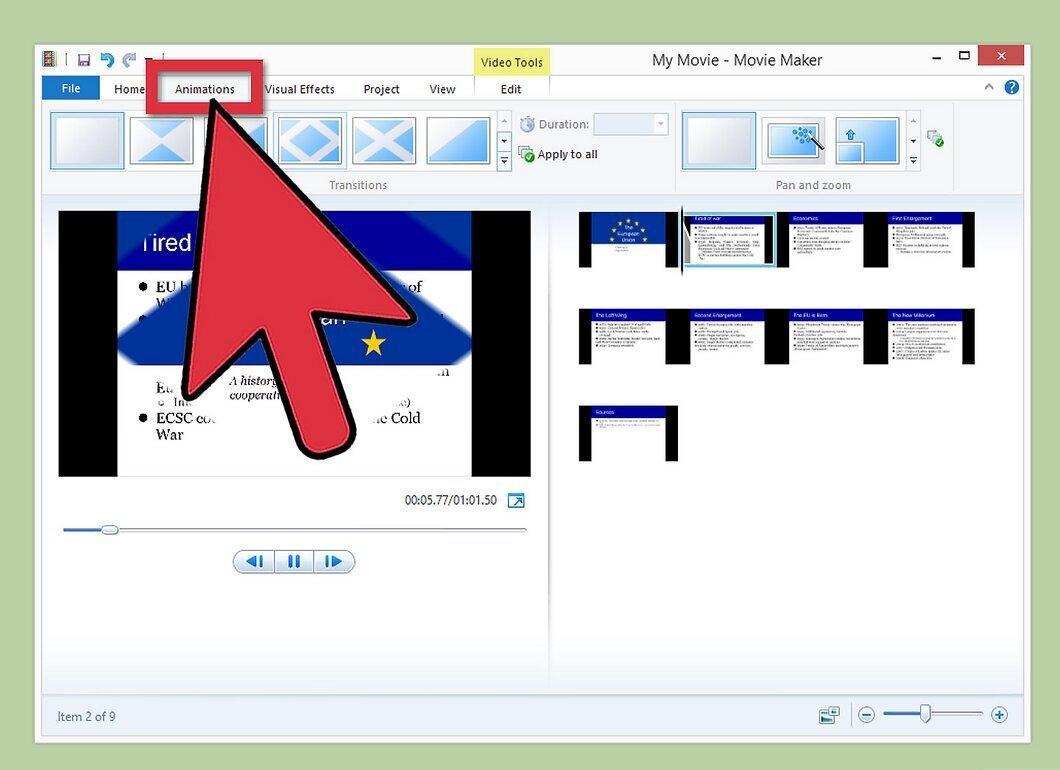Click Apply to all transitions button

[x=558, y=154]
